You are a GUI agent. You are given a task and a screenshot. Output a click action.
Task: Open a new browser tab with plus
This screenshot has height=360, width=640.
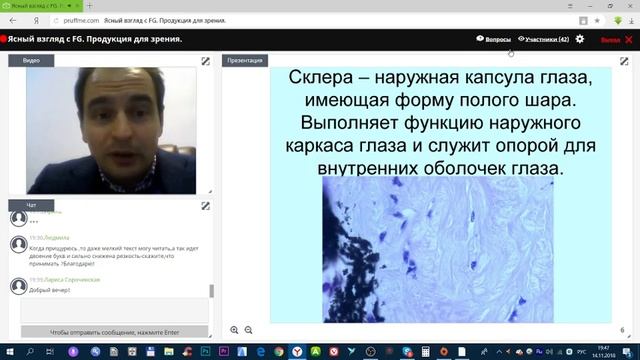click(x=89, y=6)
